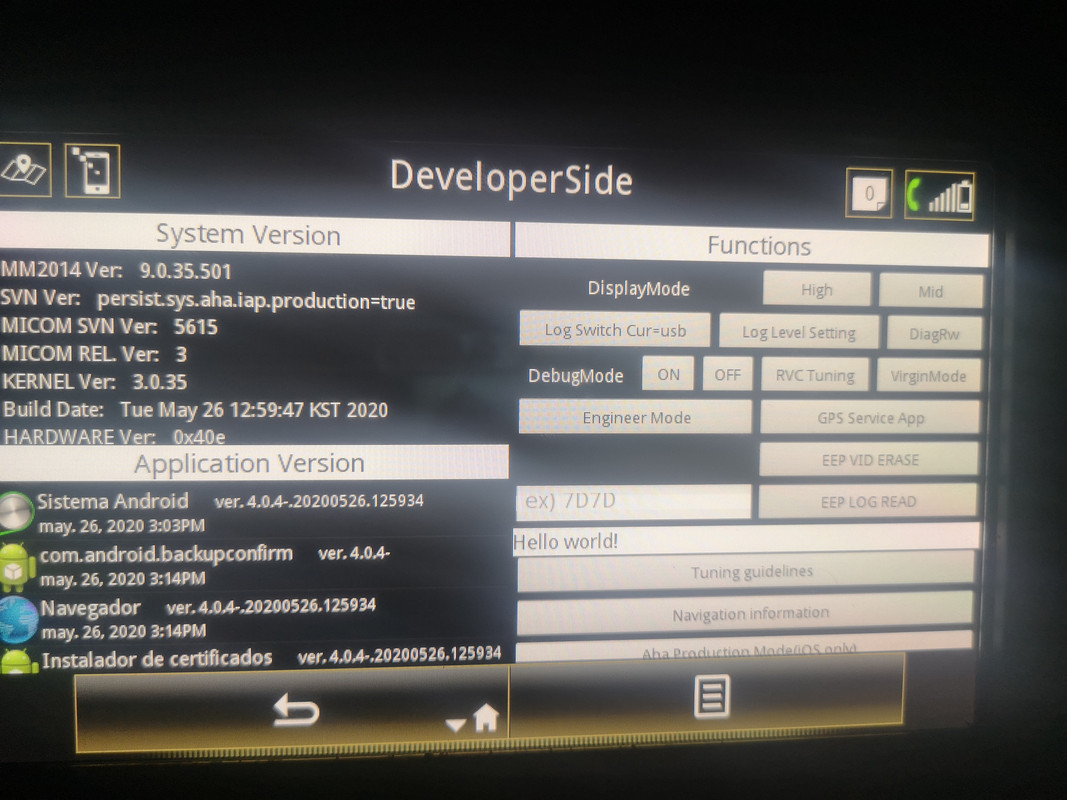Tap the back arrow button

pyautogui.click(x=295, y=712)
